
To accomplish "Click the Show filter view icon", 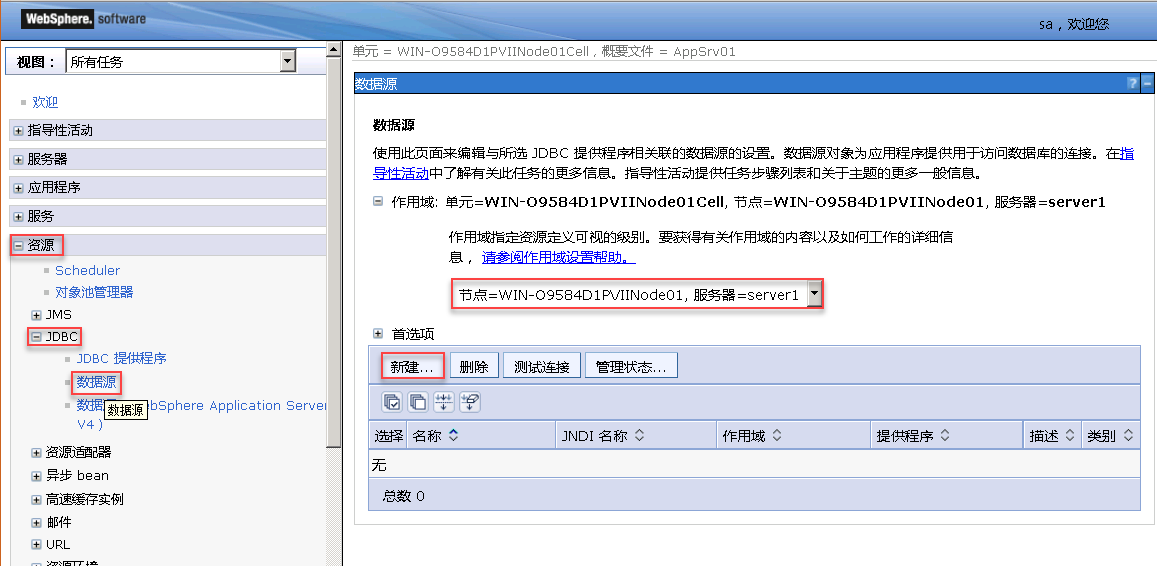I will coord(443,402).
